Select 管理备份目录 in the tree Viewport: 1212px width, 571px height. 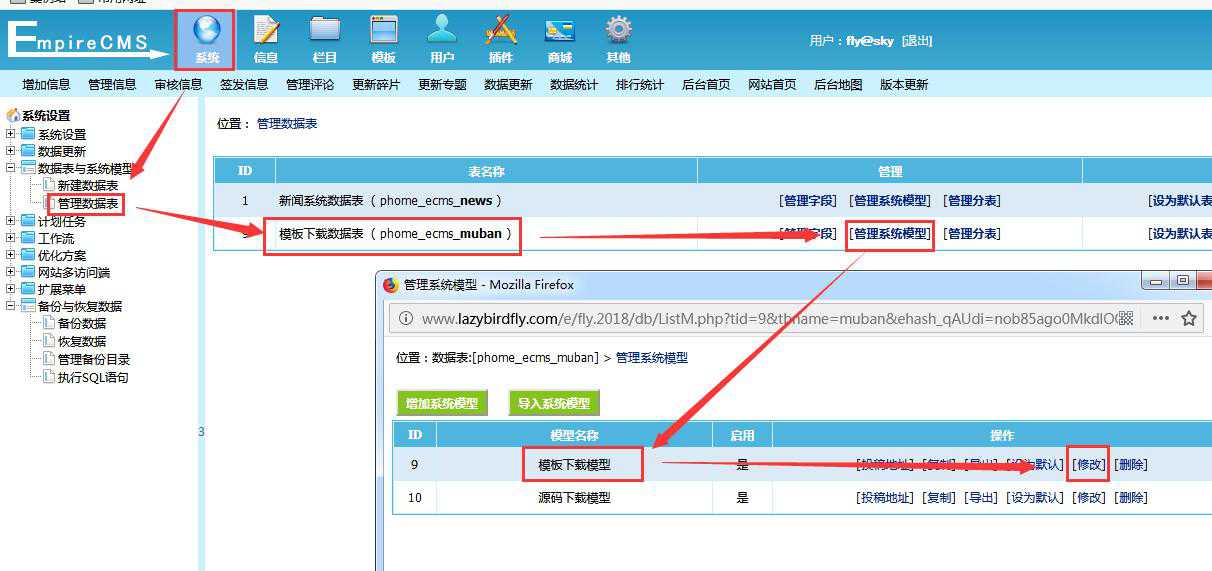[x=94, y=359]
